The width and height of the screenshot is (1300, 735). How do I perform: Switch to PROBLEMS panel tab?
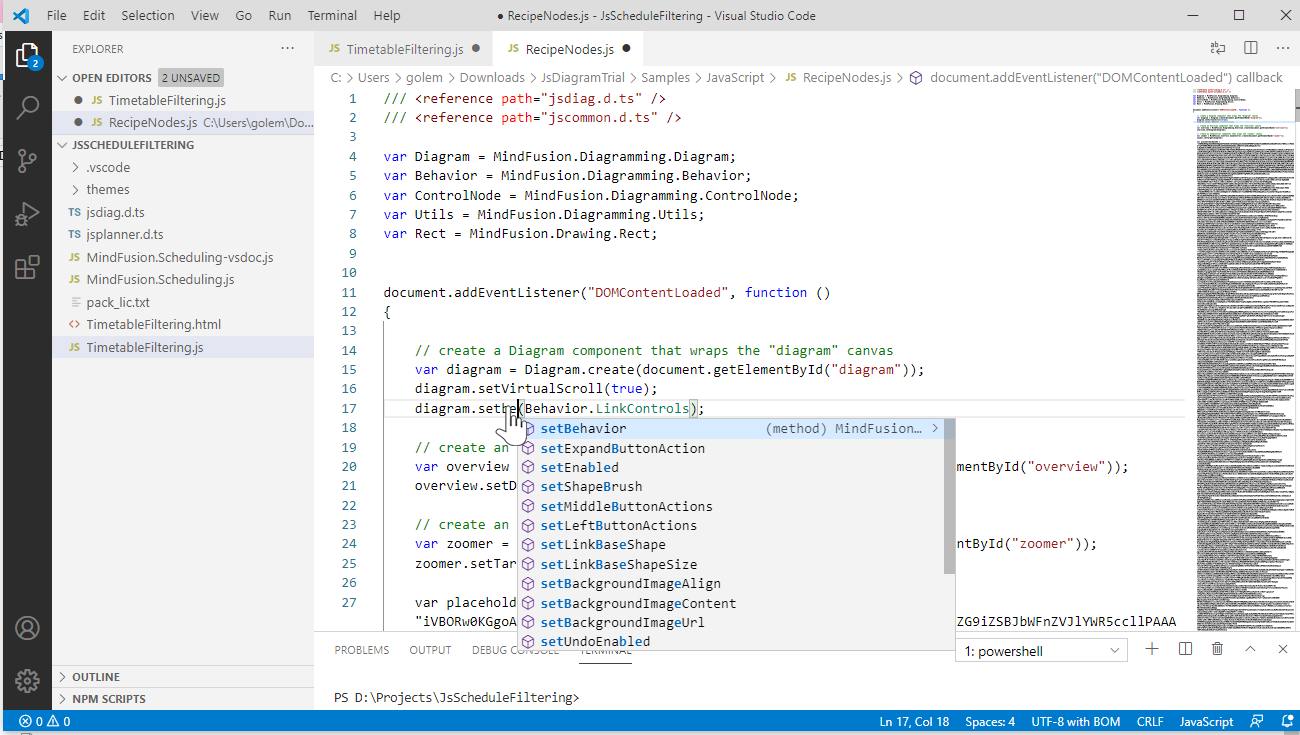coord(361,650)
